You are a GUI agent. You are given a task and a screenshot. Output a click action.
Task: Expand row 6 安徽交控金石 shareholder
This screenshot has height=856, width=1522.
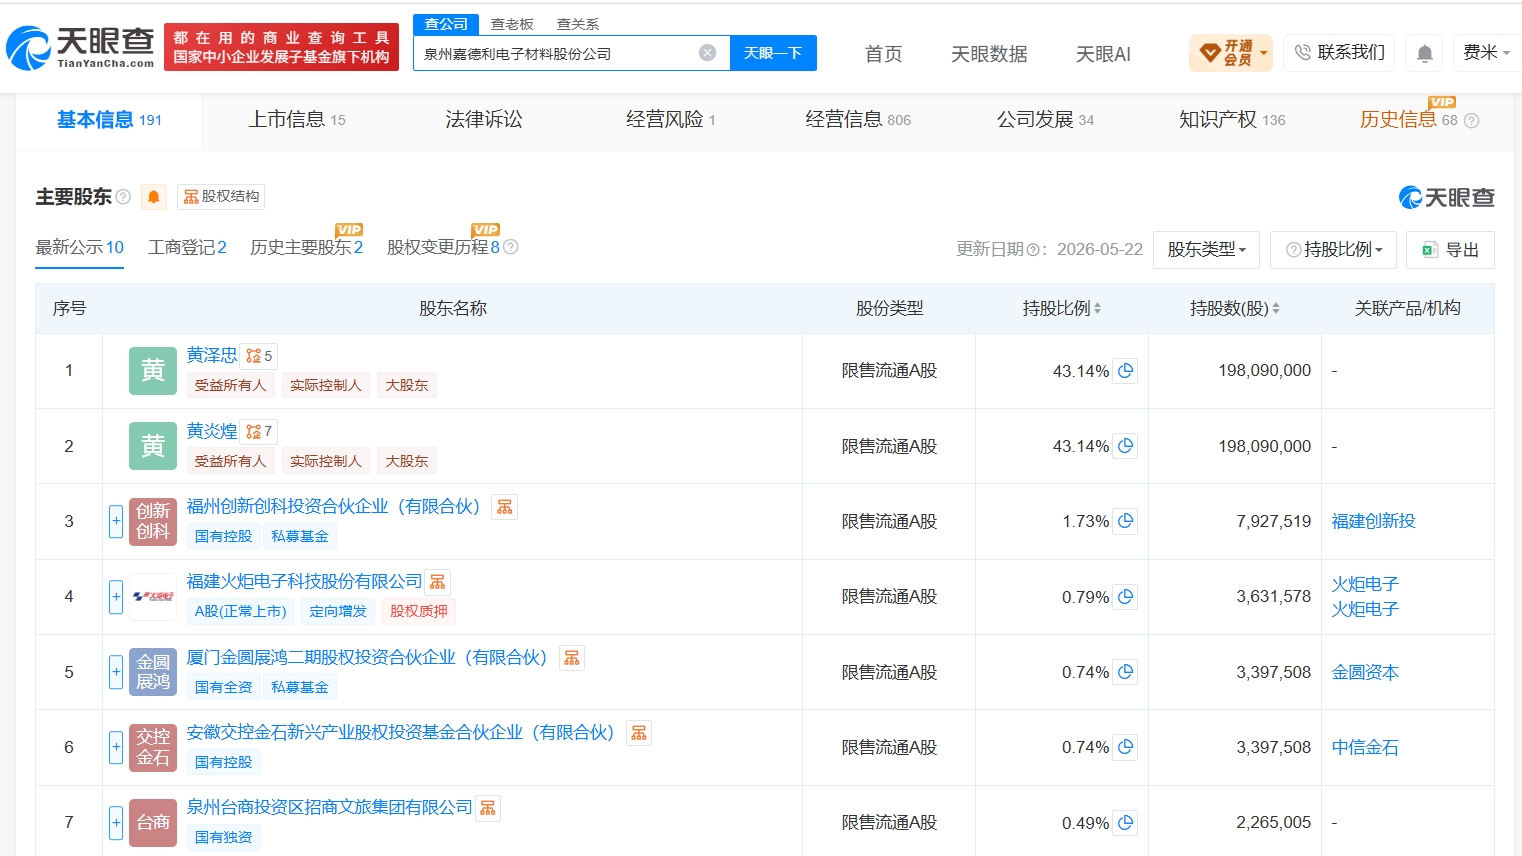pos(116,747)
